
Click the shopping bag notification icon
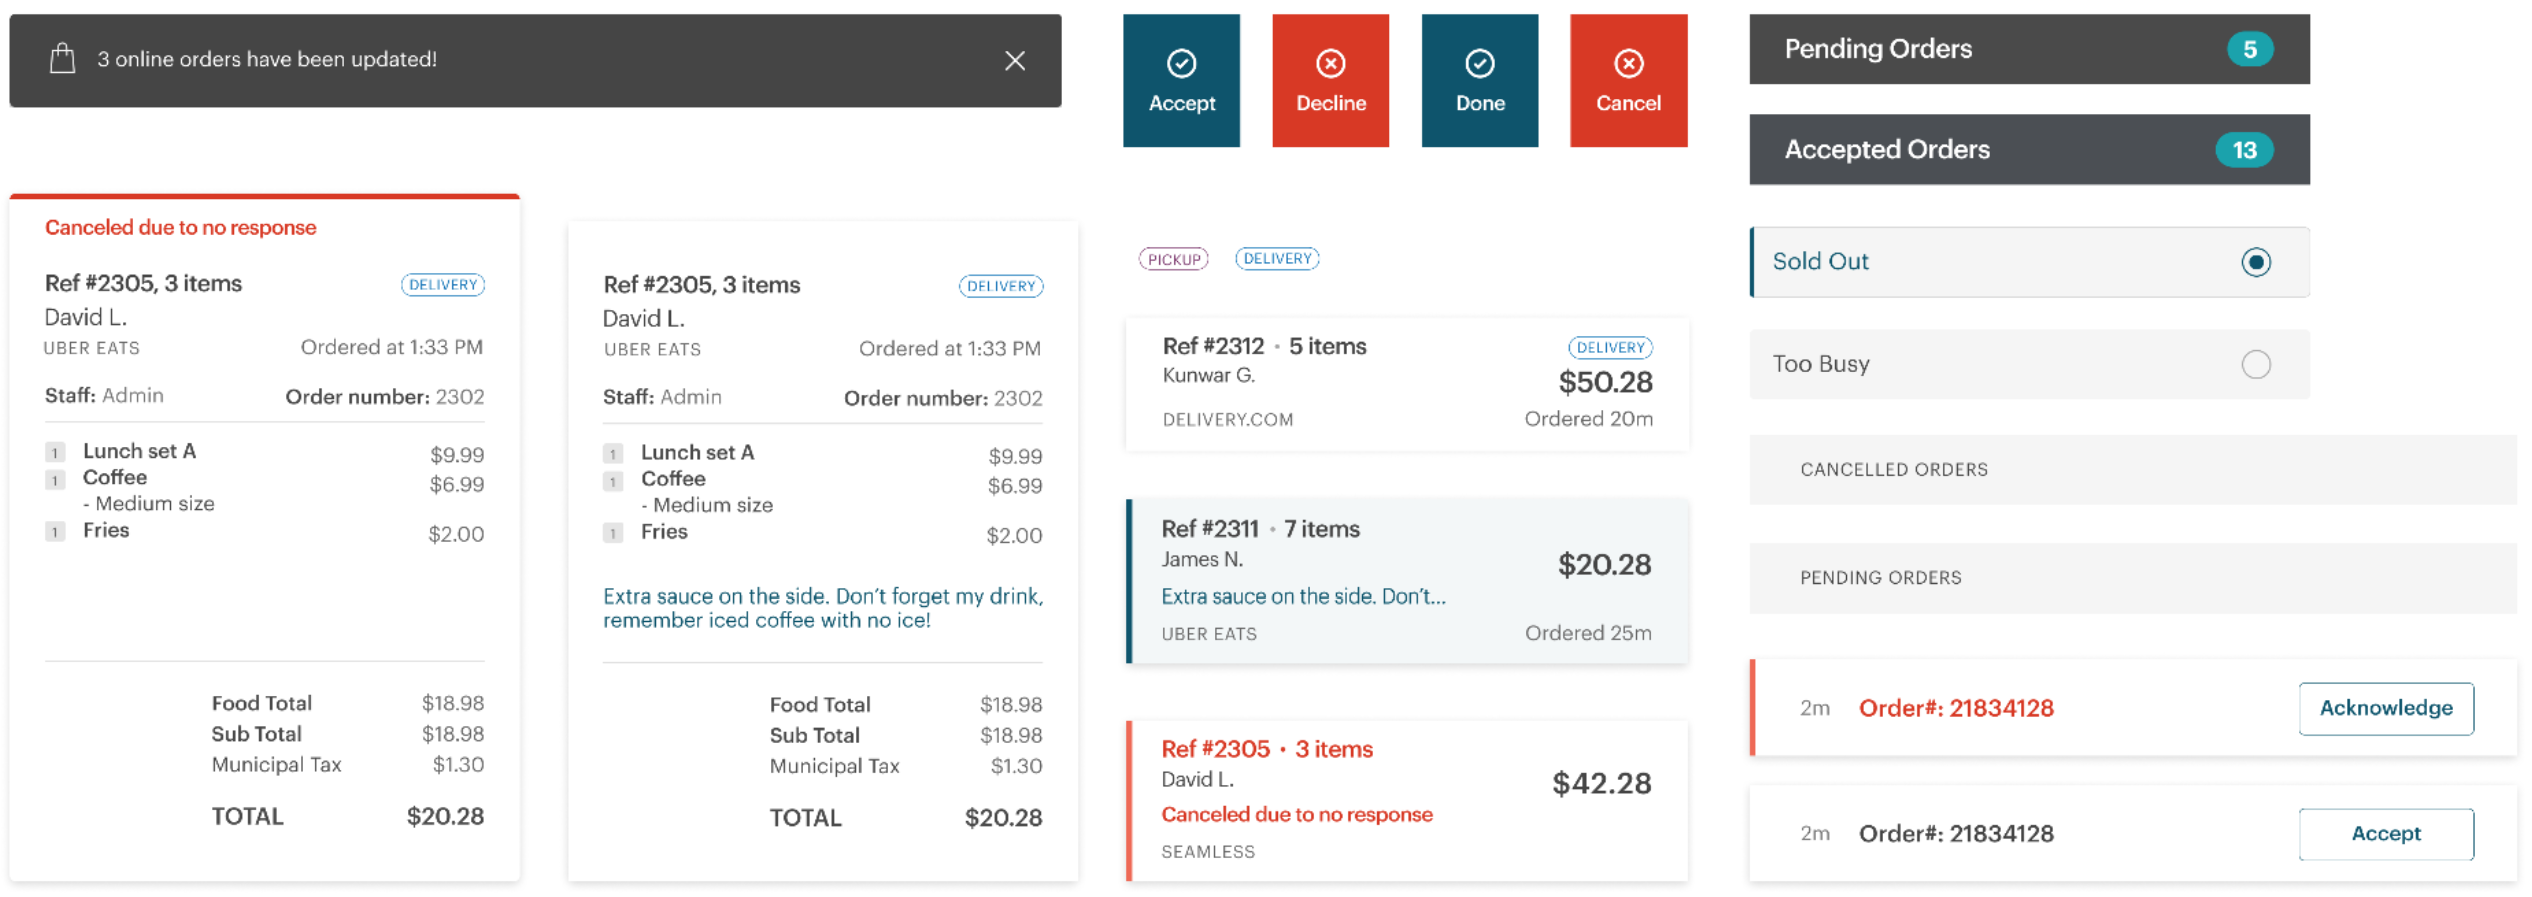(62, 59)
